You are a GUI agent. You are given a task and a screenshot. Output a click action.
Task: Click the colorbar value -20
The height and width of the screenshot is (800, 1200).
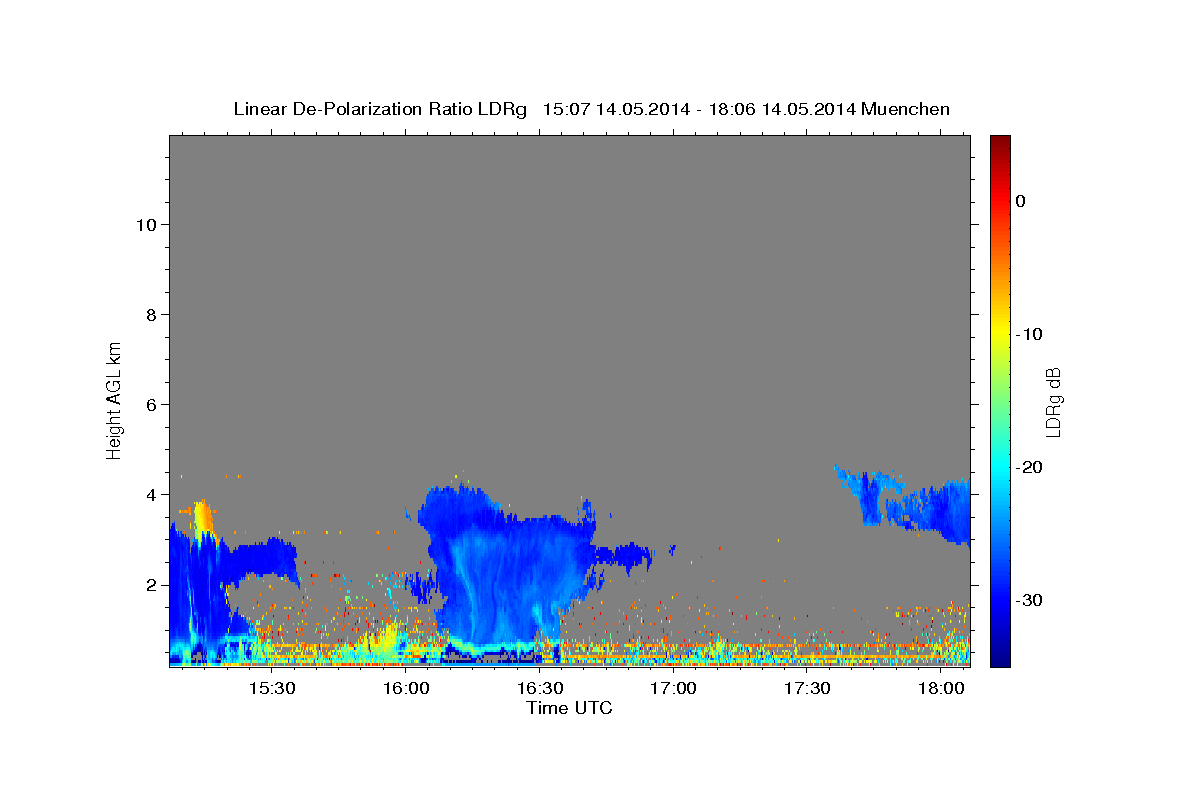click(1028, 467)
